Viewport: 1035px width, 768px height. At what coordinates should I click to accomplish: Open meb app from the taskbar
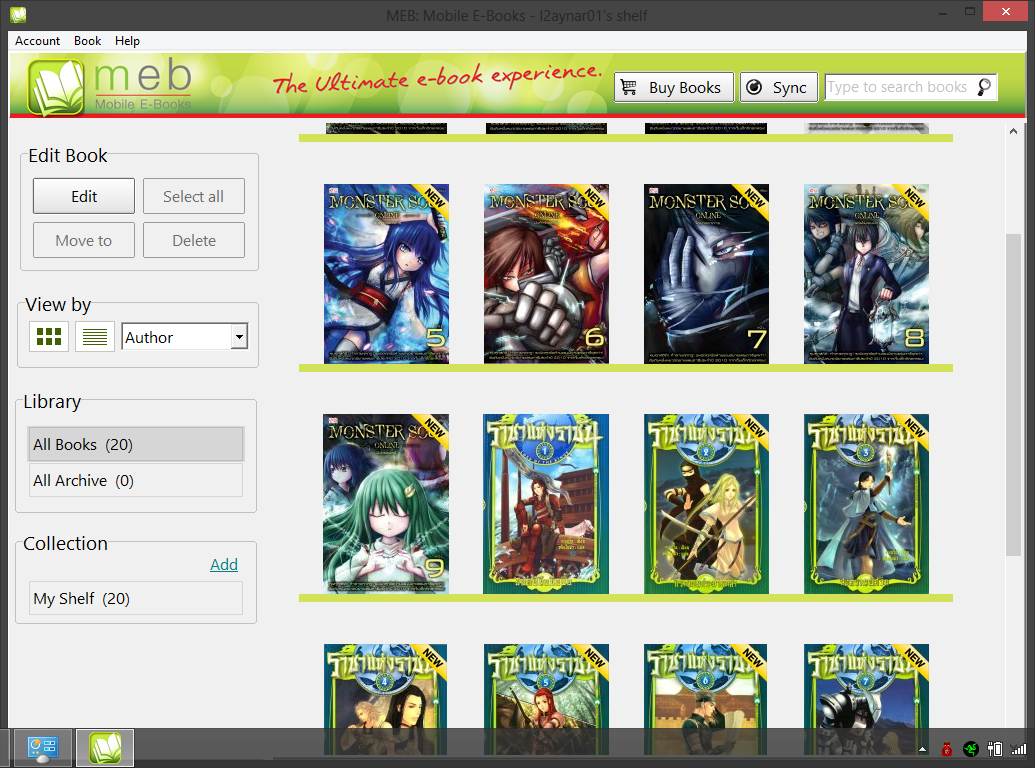tap(105, 748)
